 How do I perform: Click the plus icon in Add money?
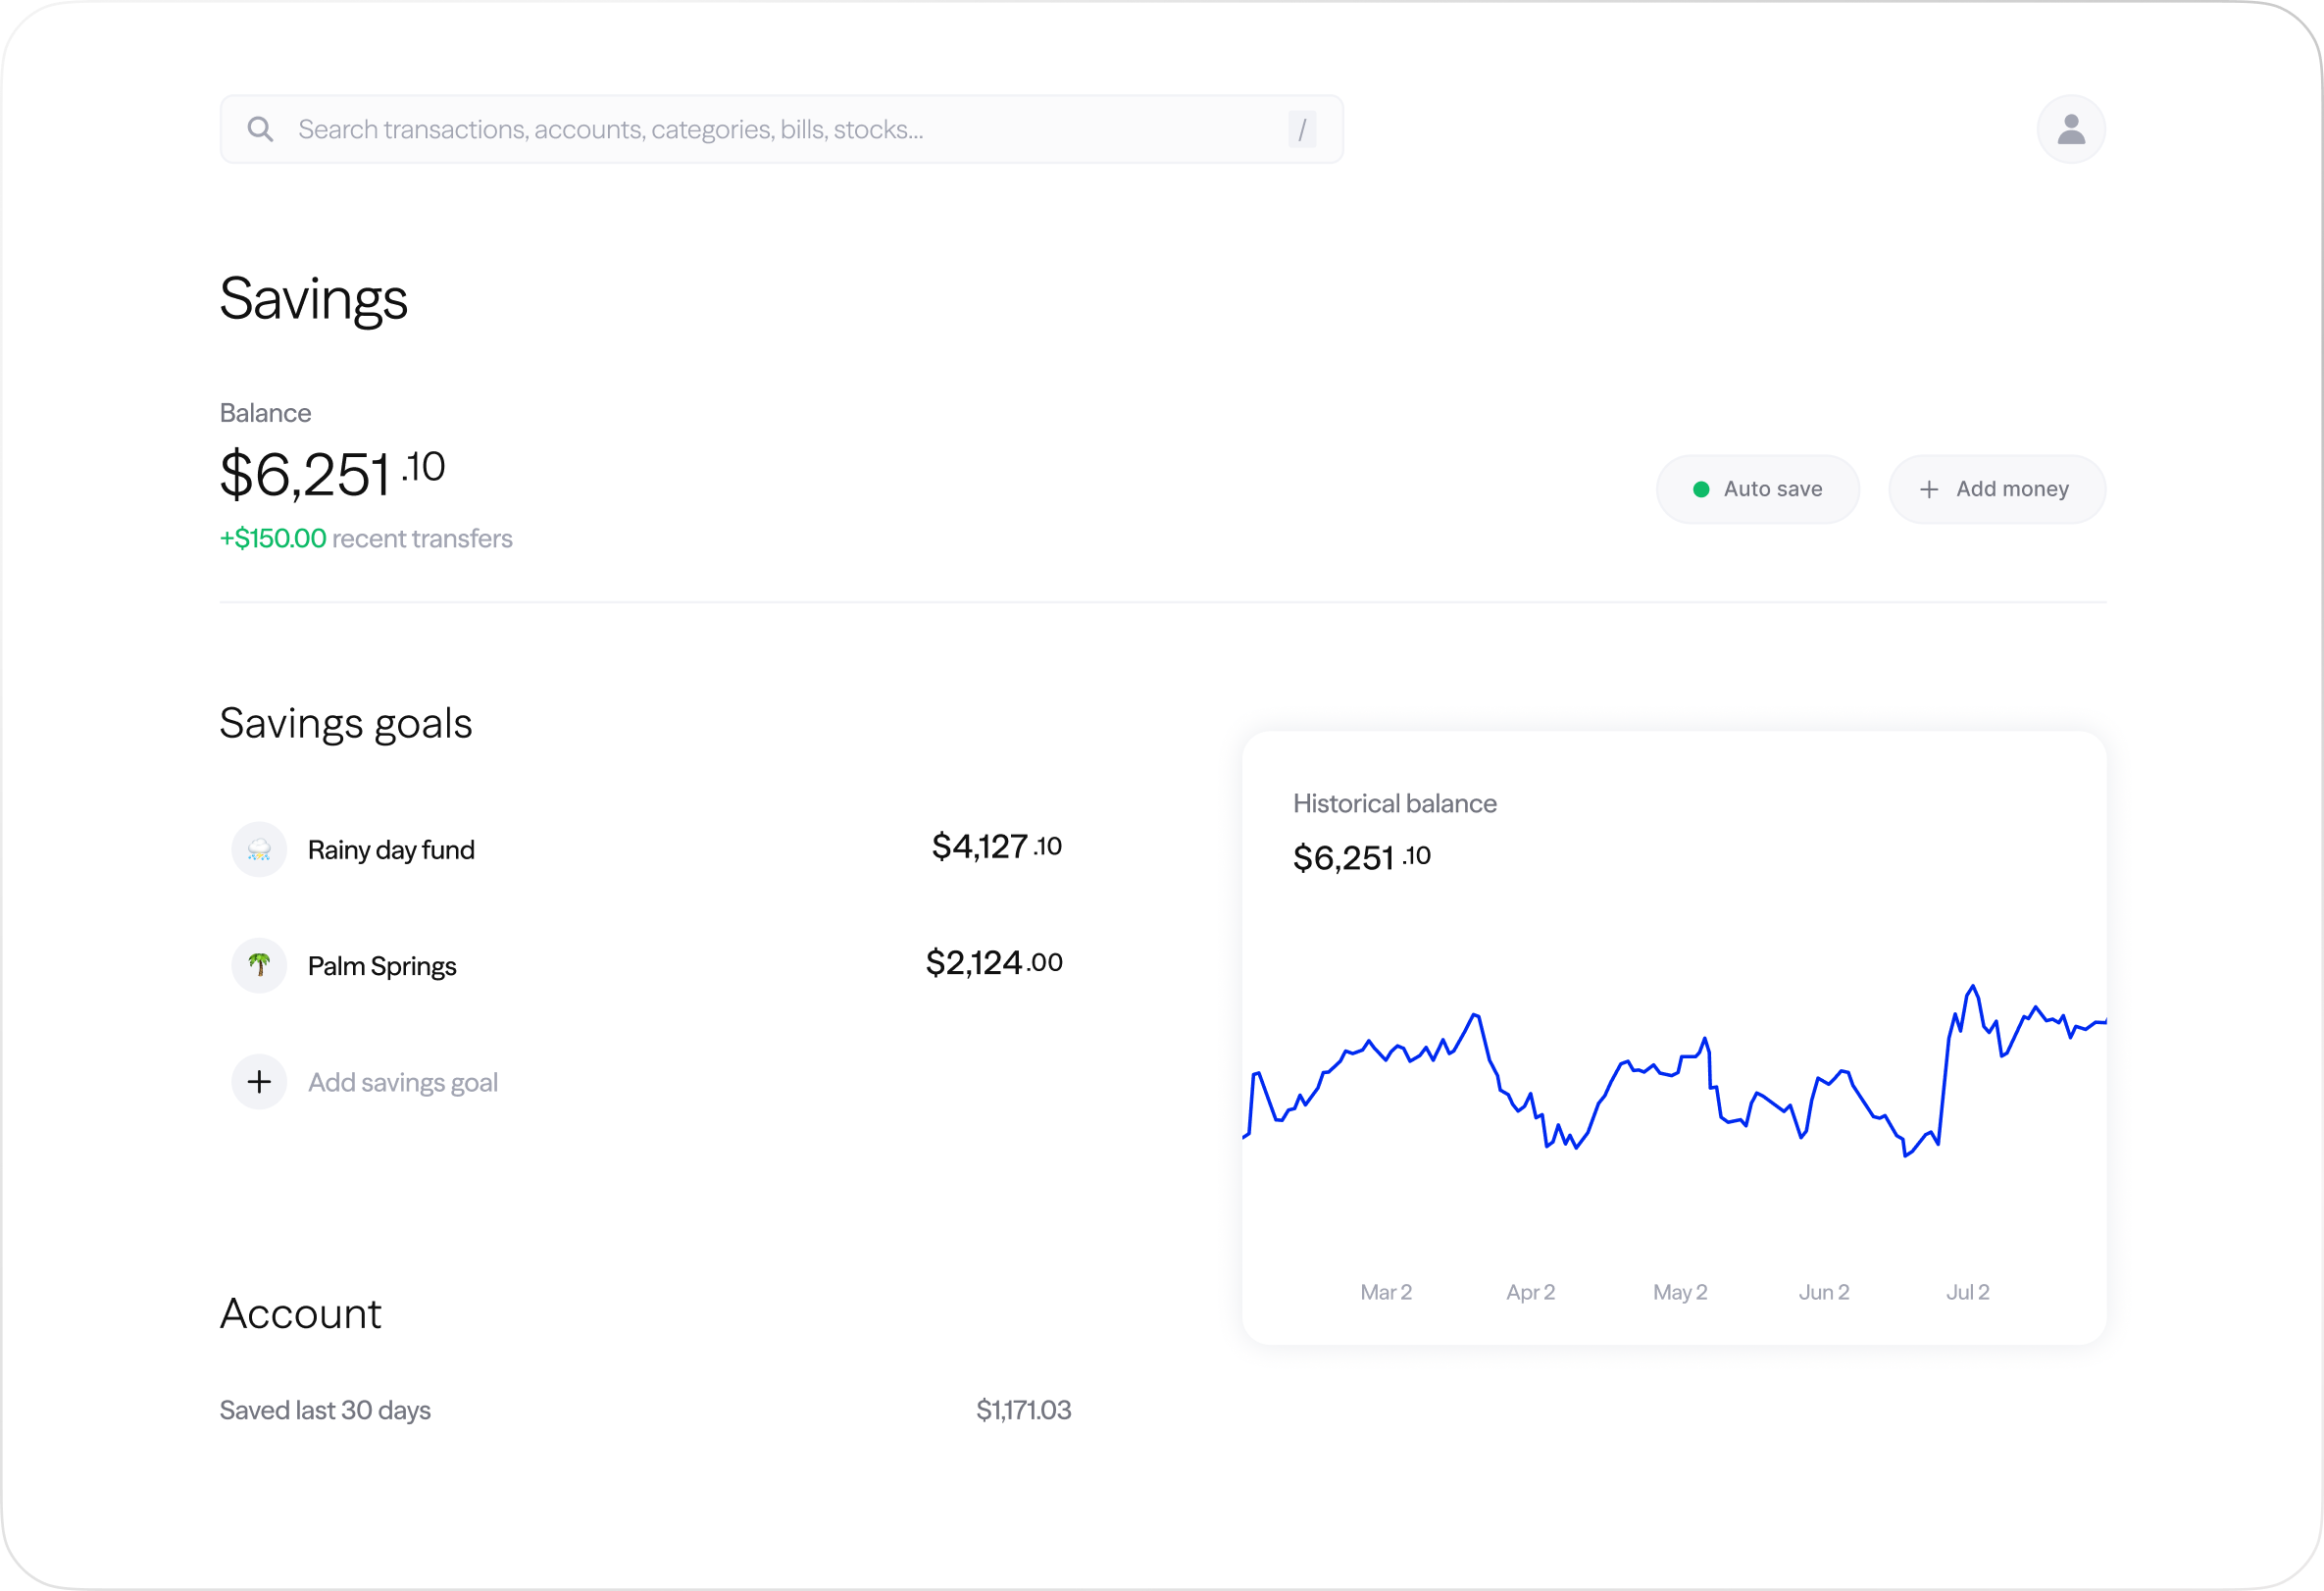point(1928,489)
